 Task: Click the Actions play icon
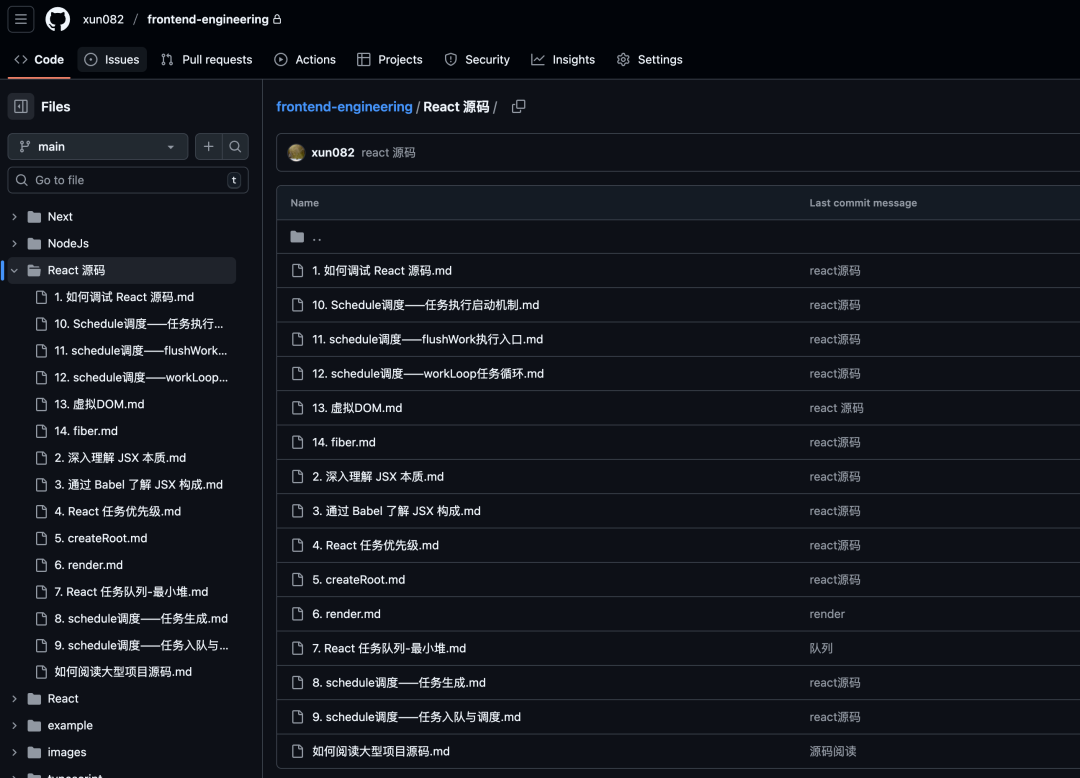(281, 60)
